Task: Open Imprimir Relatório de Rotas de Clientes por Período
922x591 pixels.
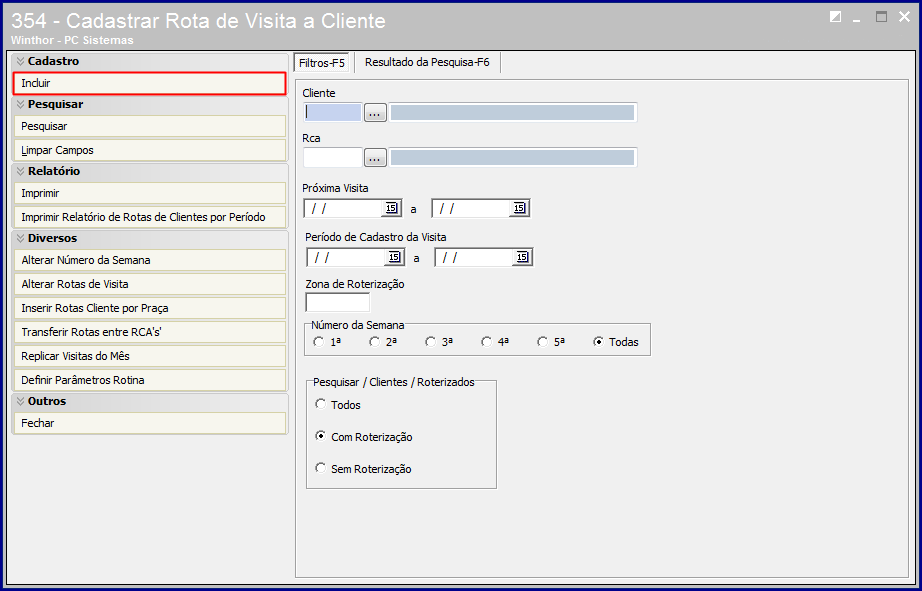Action: point(149,218)
